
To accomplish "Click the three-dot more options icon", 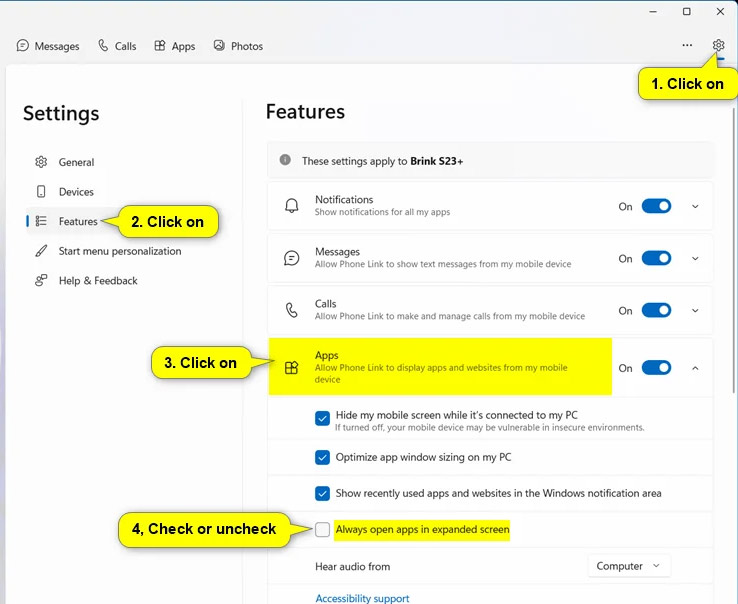I will (687, 45).
